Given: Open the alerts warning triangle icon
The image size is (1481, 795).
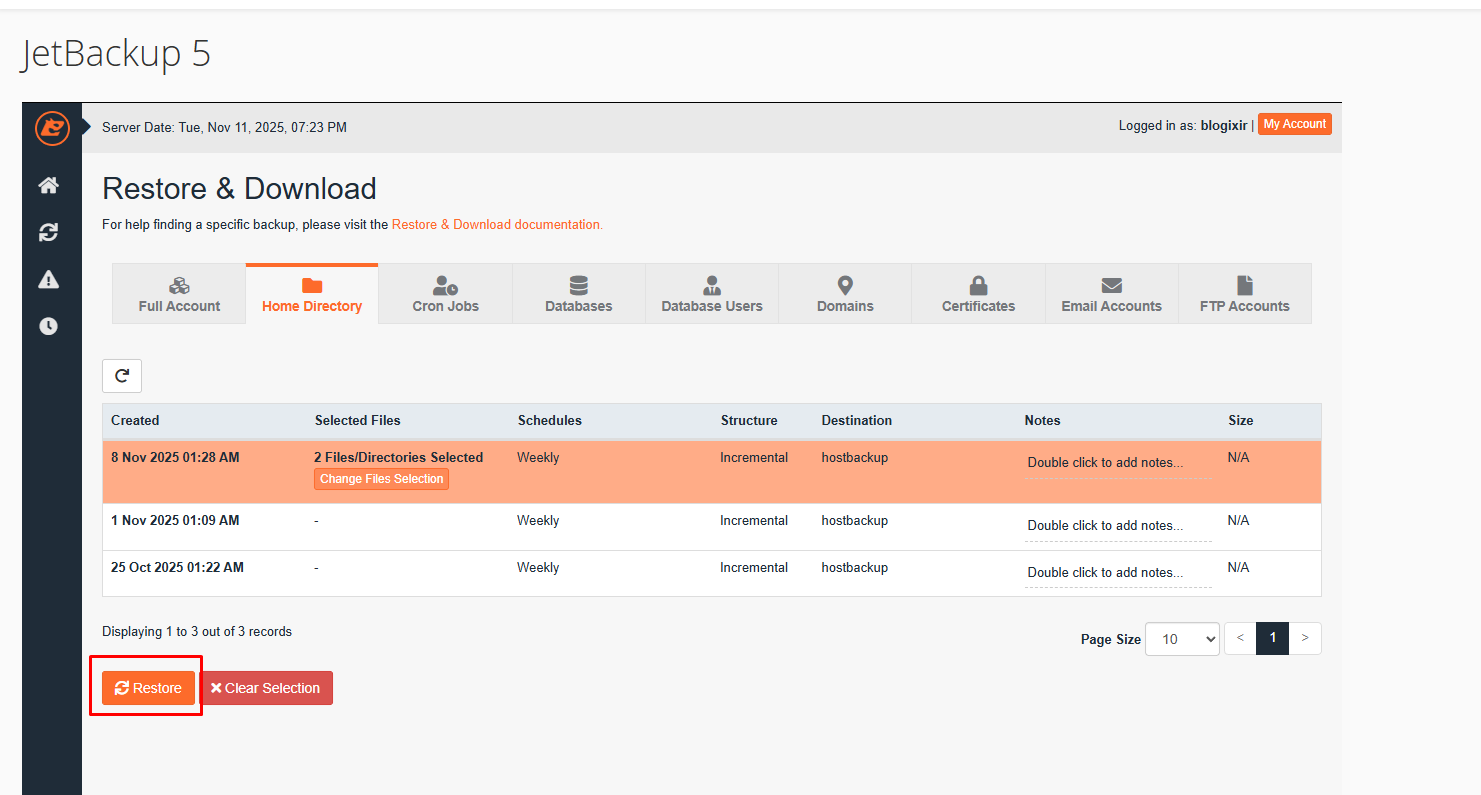Looking at the screenshot, I should click(x=48, y=280).
